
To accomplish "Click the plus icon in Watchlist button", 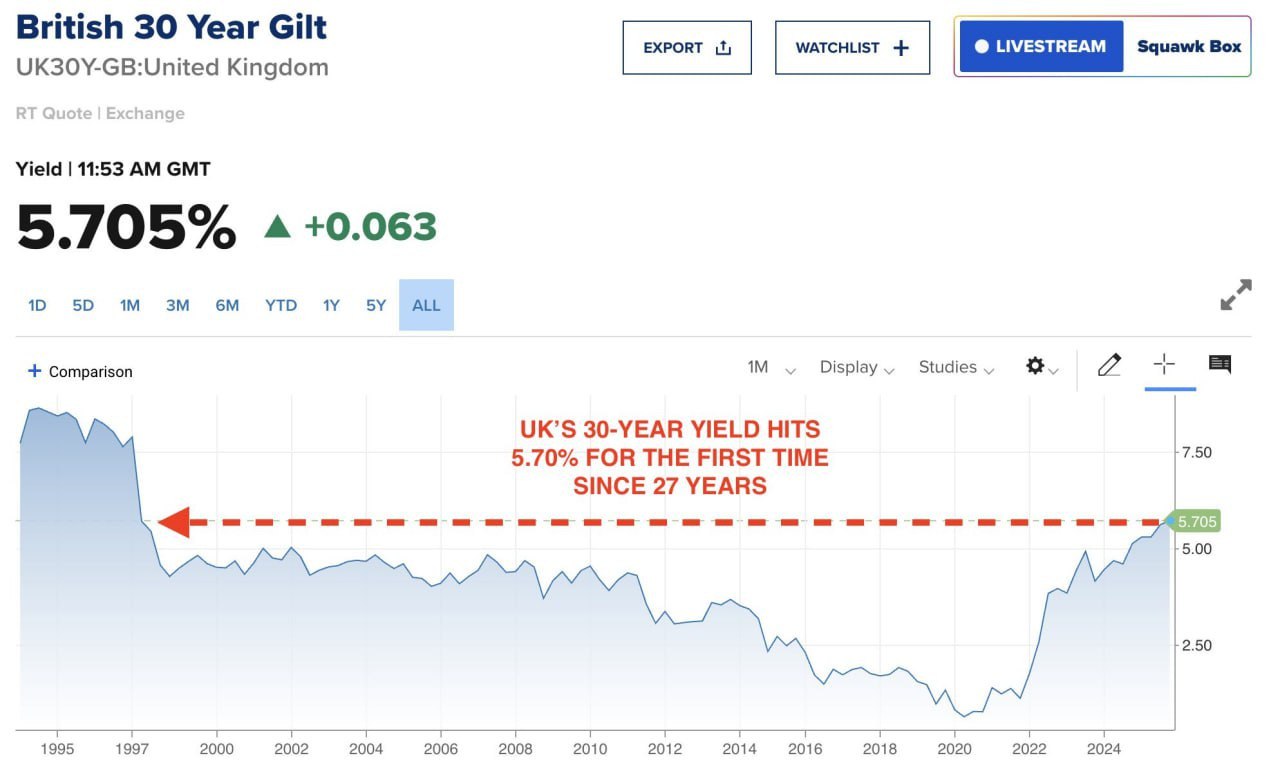I will point(901,47).
